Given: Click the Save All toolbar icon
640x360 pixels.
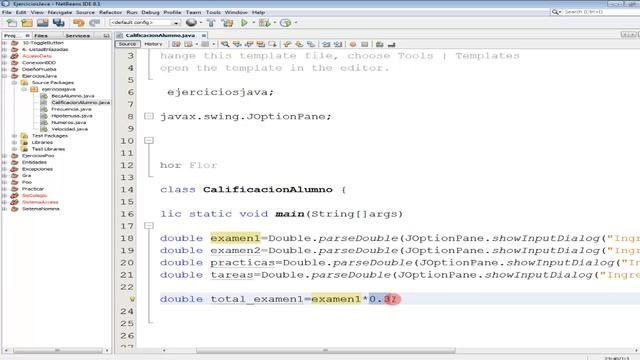Looking at the screenshot, I should pos(59,23).
